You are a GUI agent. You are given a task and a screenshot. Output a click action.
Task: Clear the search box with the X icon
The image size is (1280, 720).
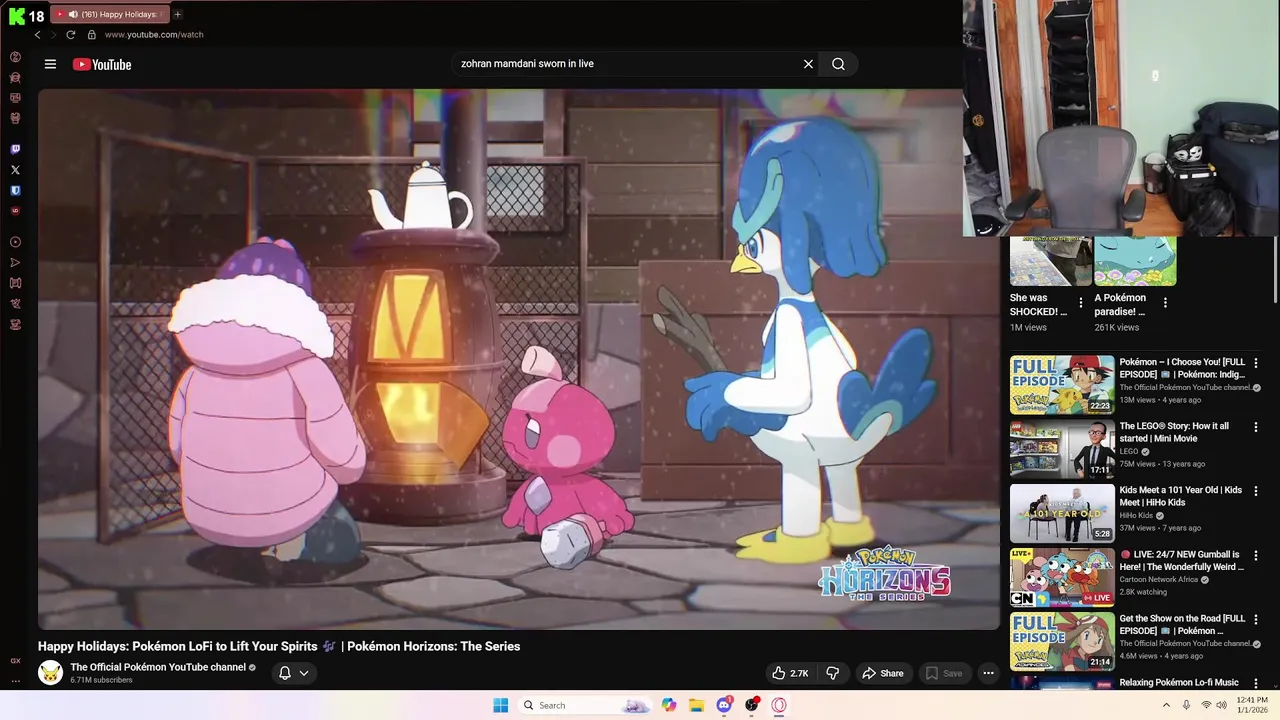pos(808,64)
